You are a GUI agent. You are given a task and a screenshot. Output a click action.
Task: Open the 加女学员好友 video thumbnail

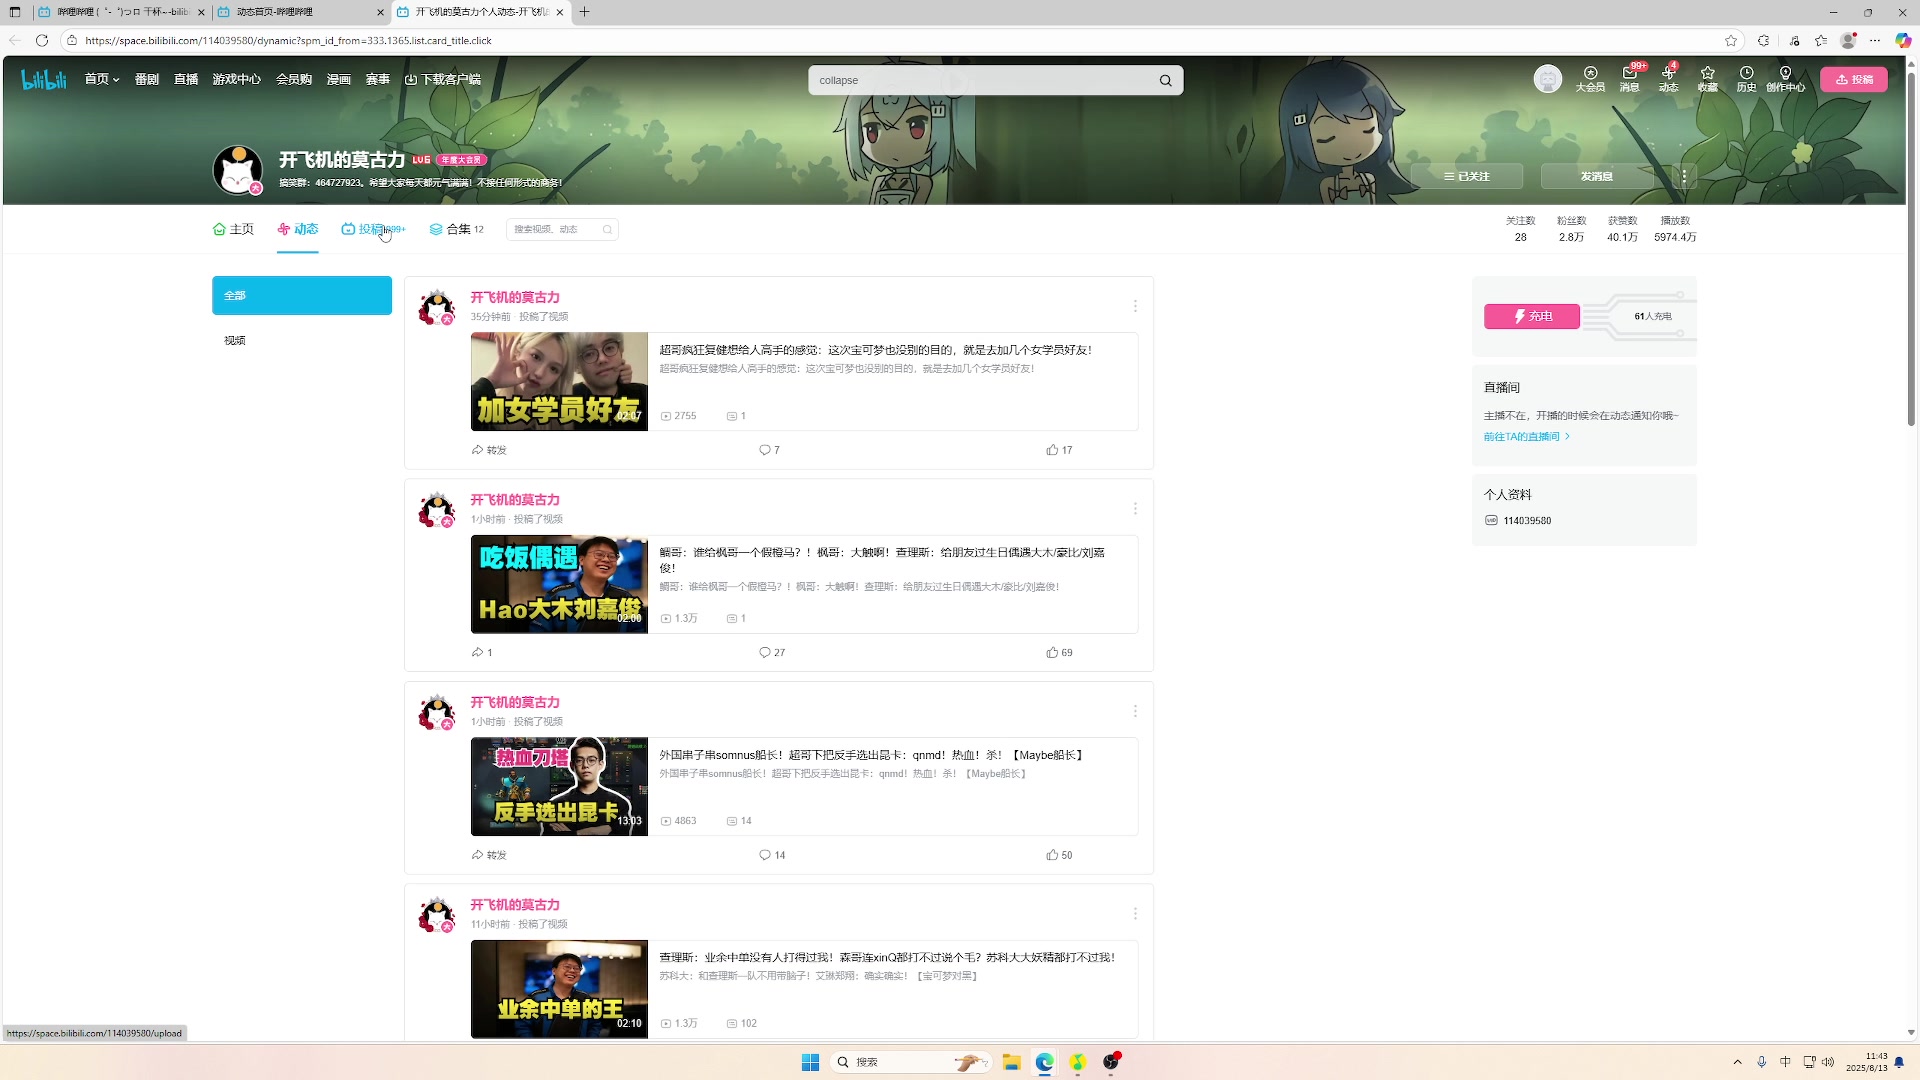pos(559,382)
